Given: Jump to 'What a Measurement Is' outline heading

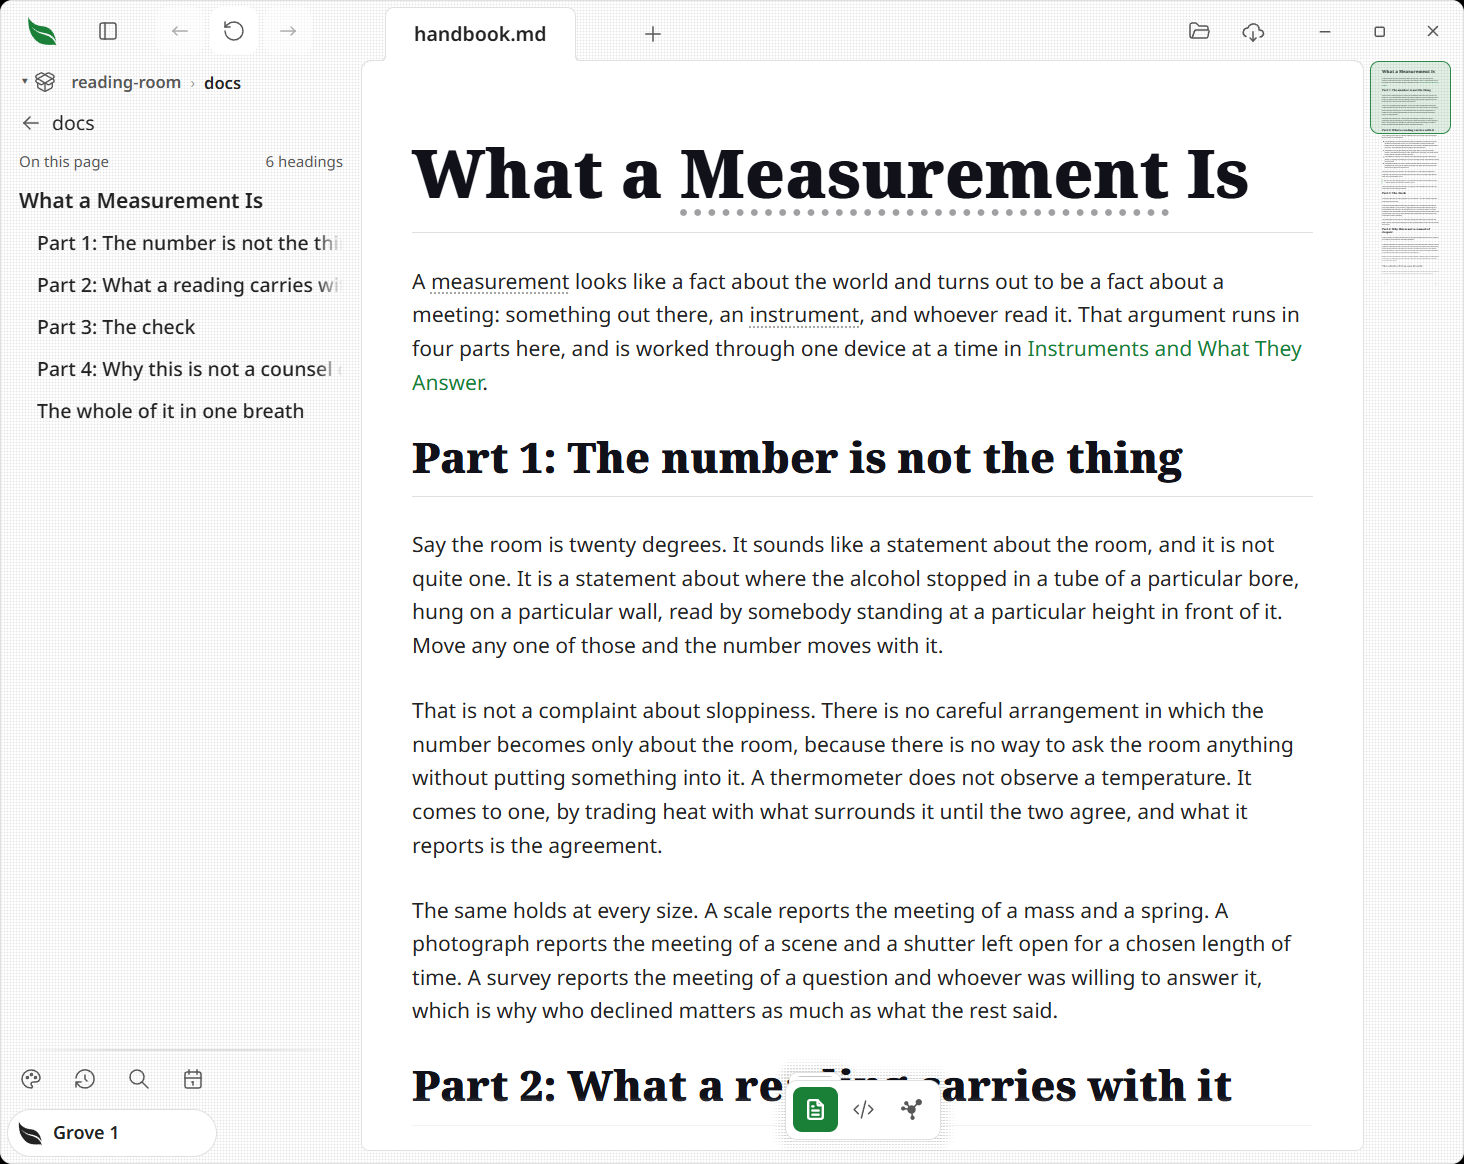Looking at the screenshot, I should click(141, 201).
